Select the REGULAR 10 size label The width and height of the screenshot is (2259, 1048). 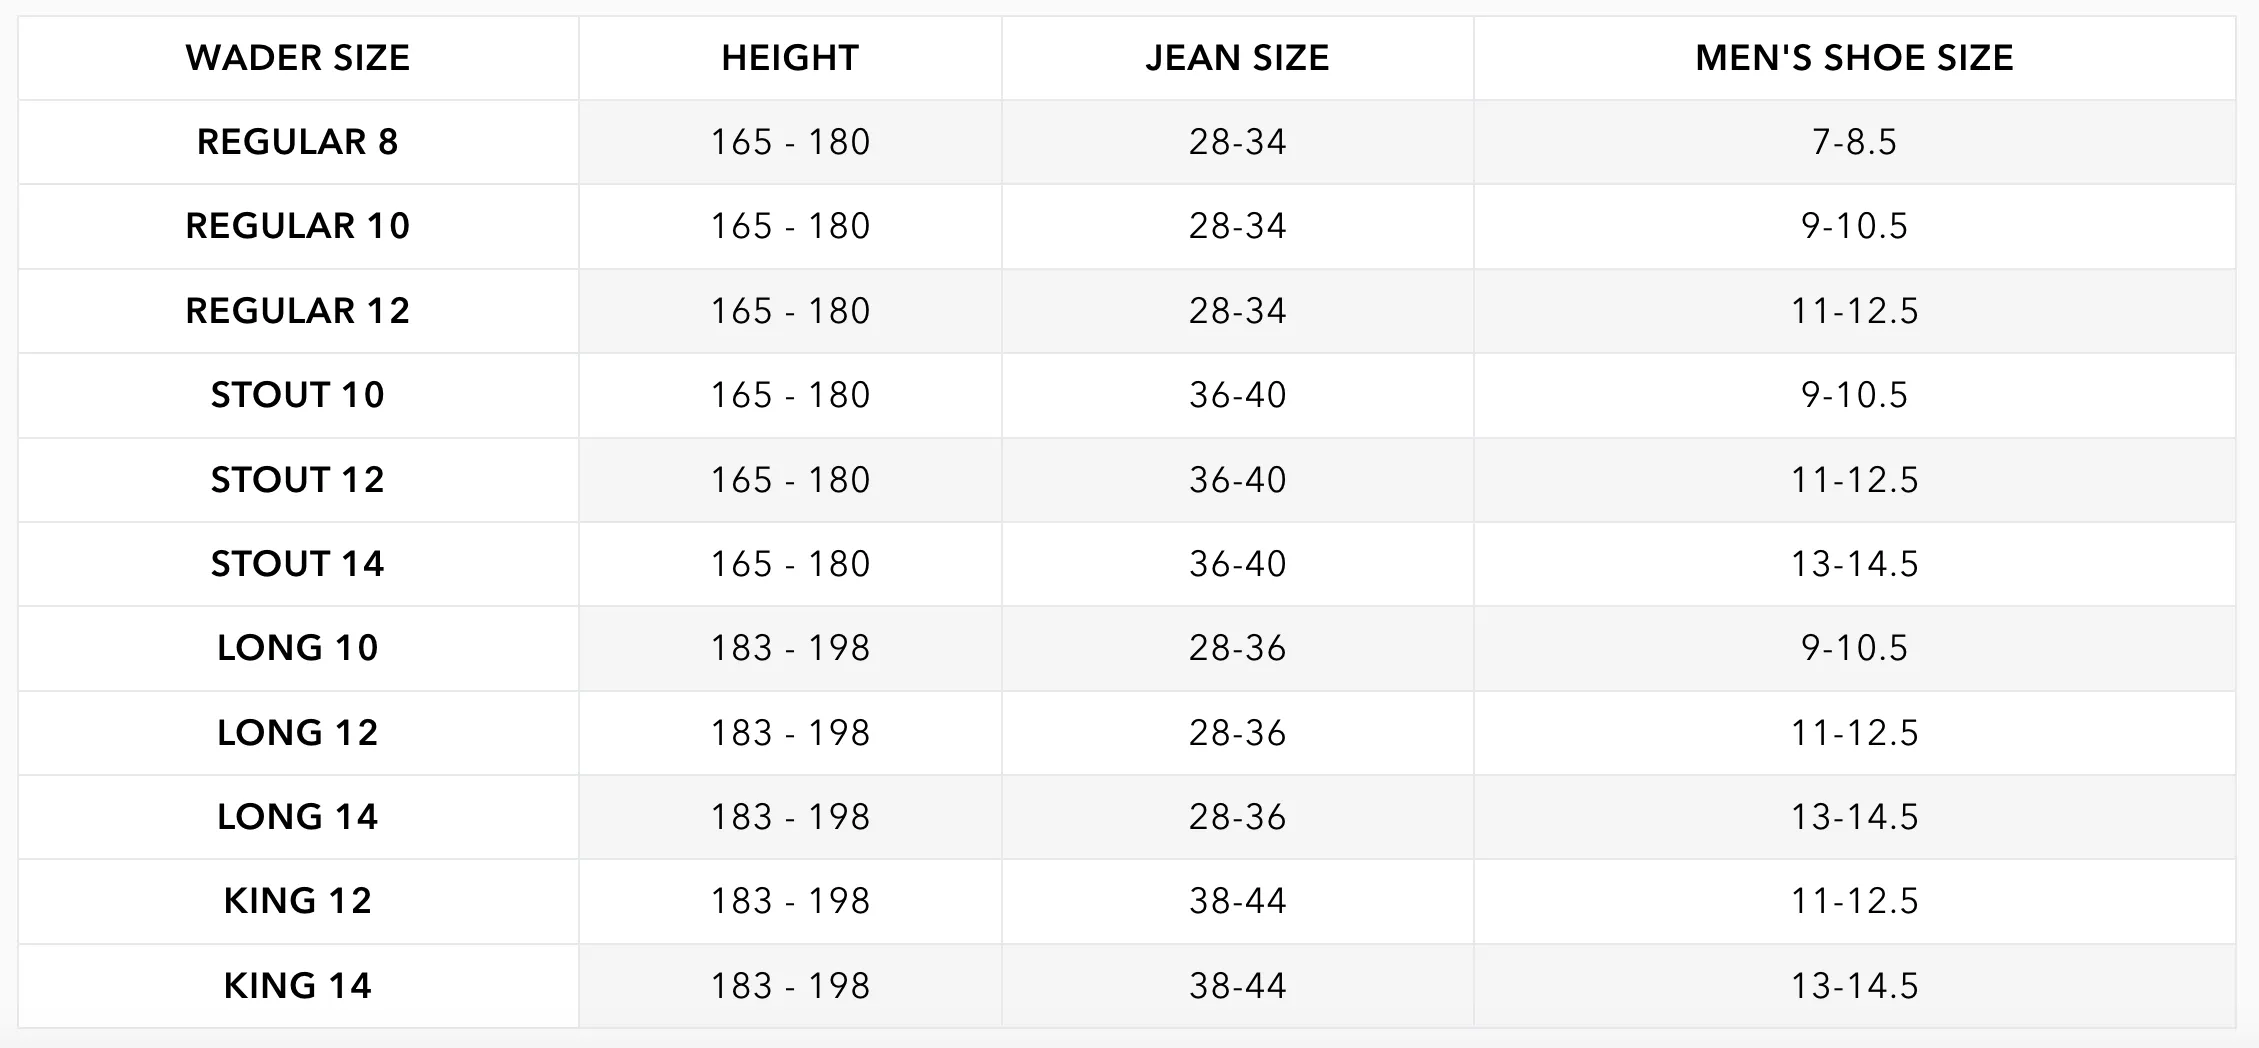pyautogui.click(x=298, y=226)
